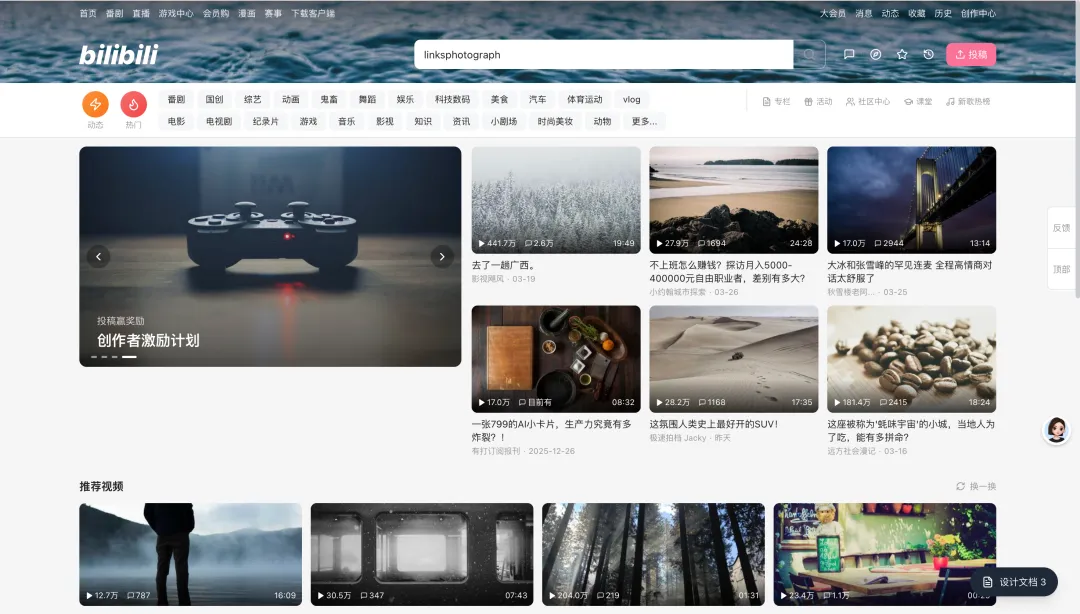Go to the previous carousel banner
1080x614 pixels.
[x=98, y=257]
